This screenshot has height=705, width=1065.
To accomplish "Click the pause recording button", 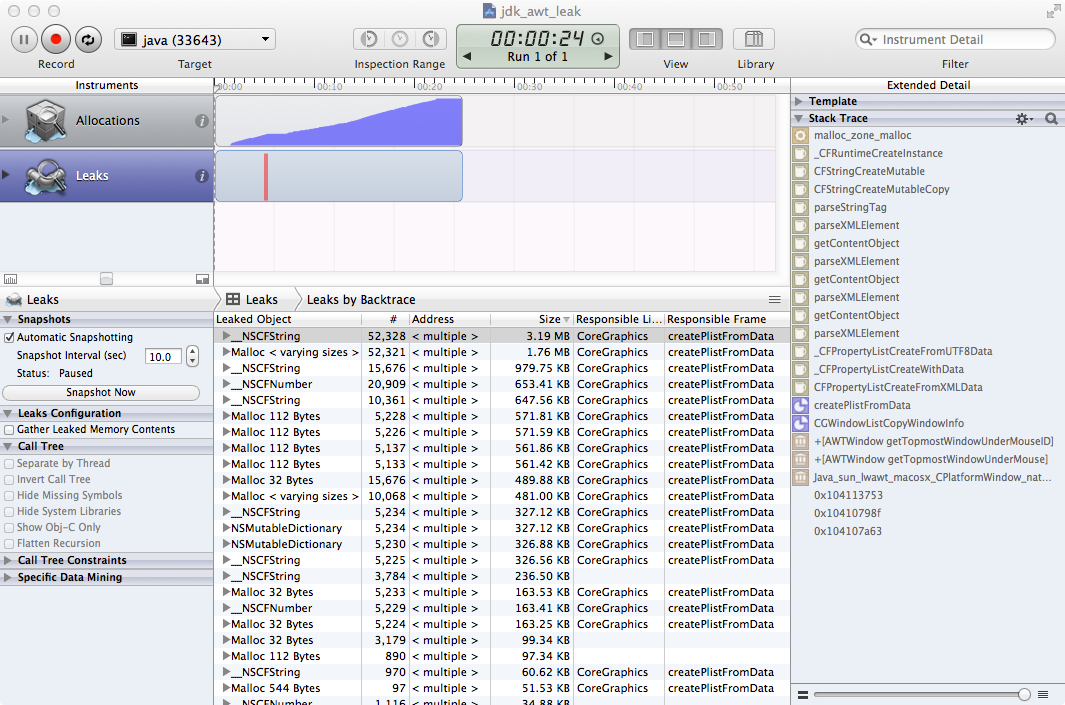I will click(x=24, y=40).
